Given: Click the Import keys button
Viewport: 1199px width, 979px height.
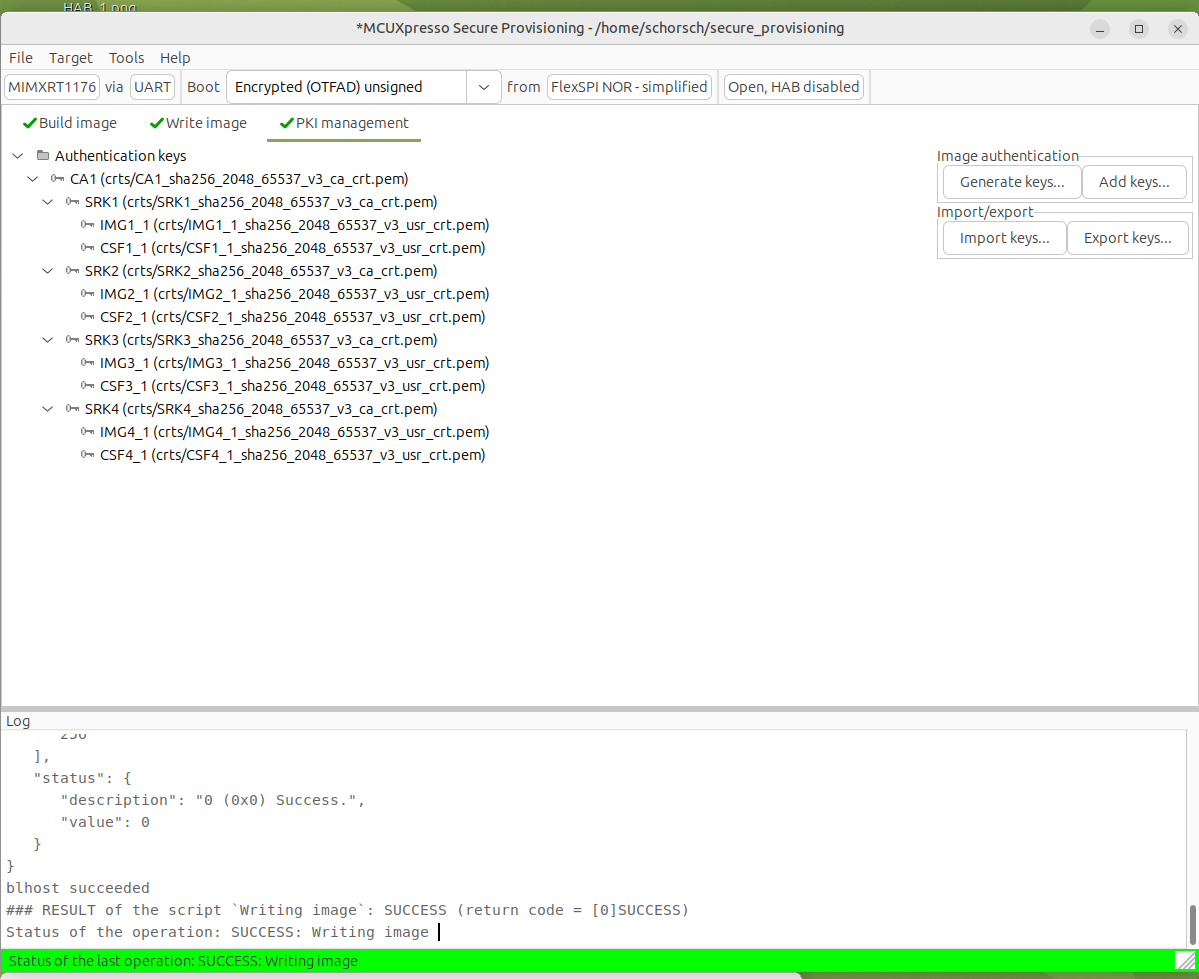Looking at the screenshot, I should (1004, 238).
